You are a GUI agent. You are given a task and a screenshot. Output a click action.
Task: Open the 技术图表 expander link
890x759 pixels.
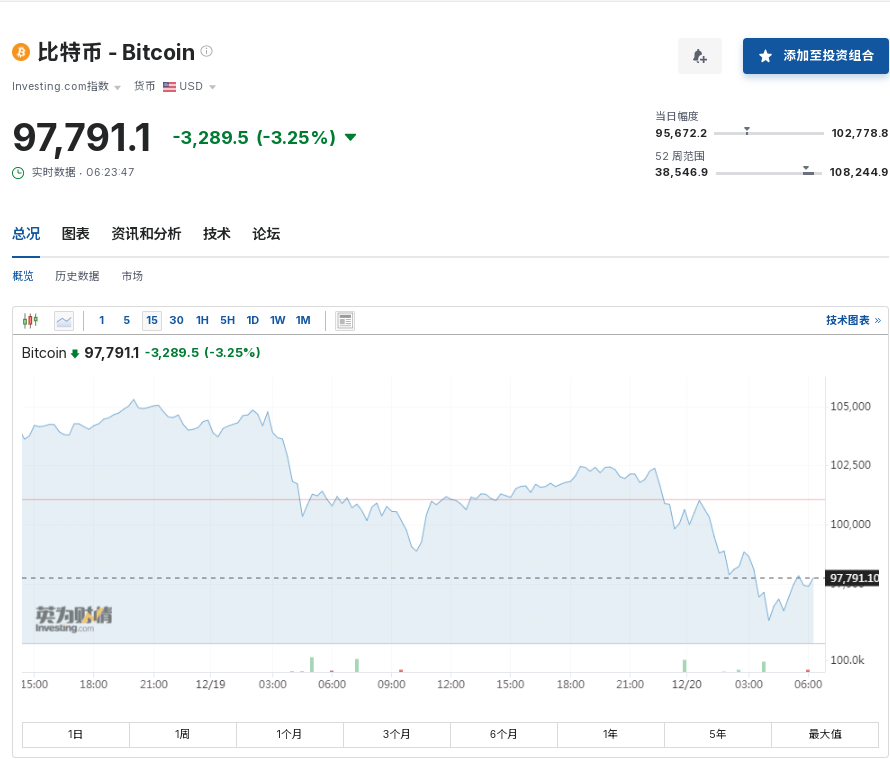pos(852,320)
